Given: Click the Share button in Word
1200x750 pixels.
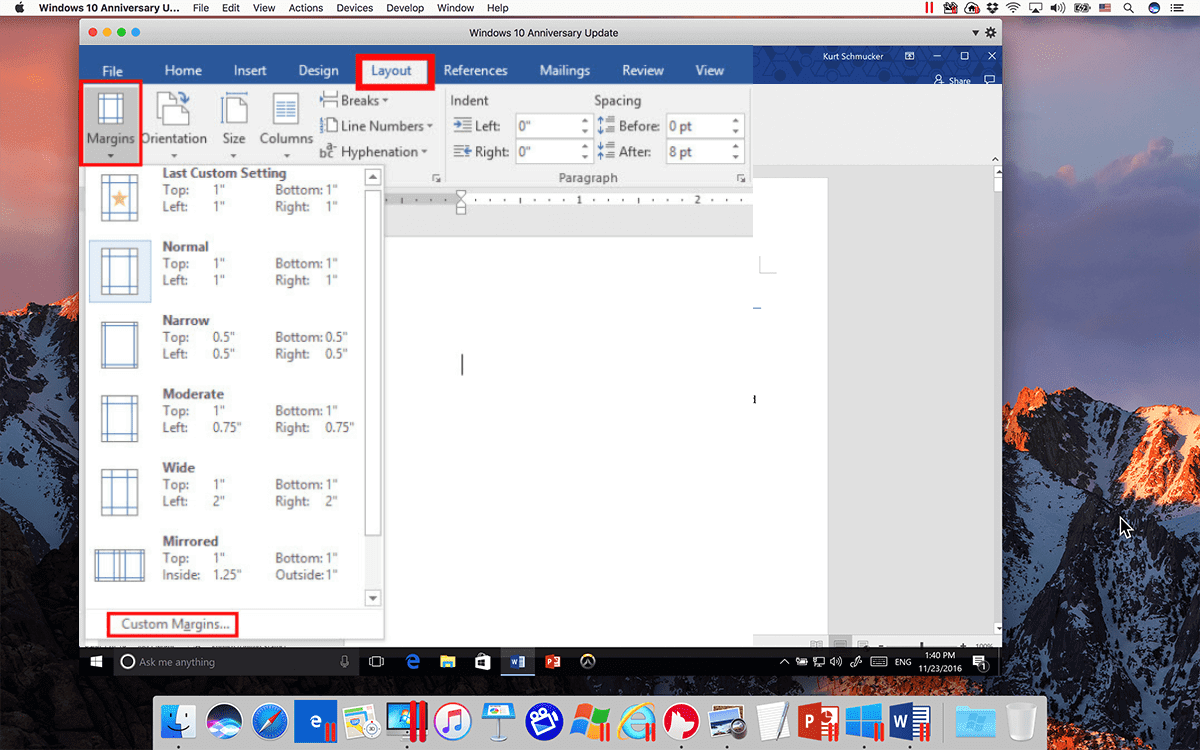Looking at the screenshot, I should 951,79.
